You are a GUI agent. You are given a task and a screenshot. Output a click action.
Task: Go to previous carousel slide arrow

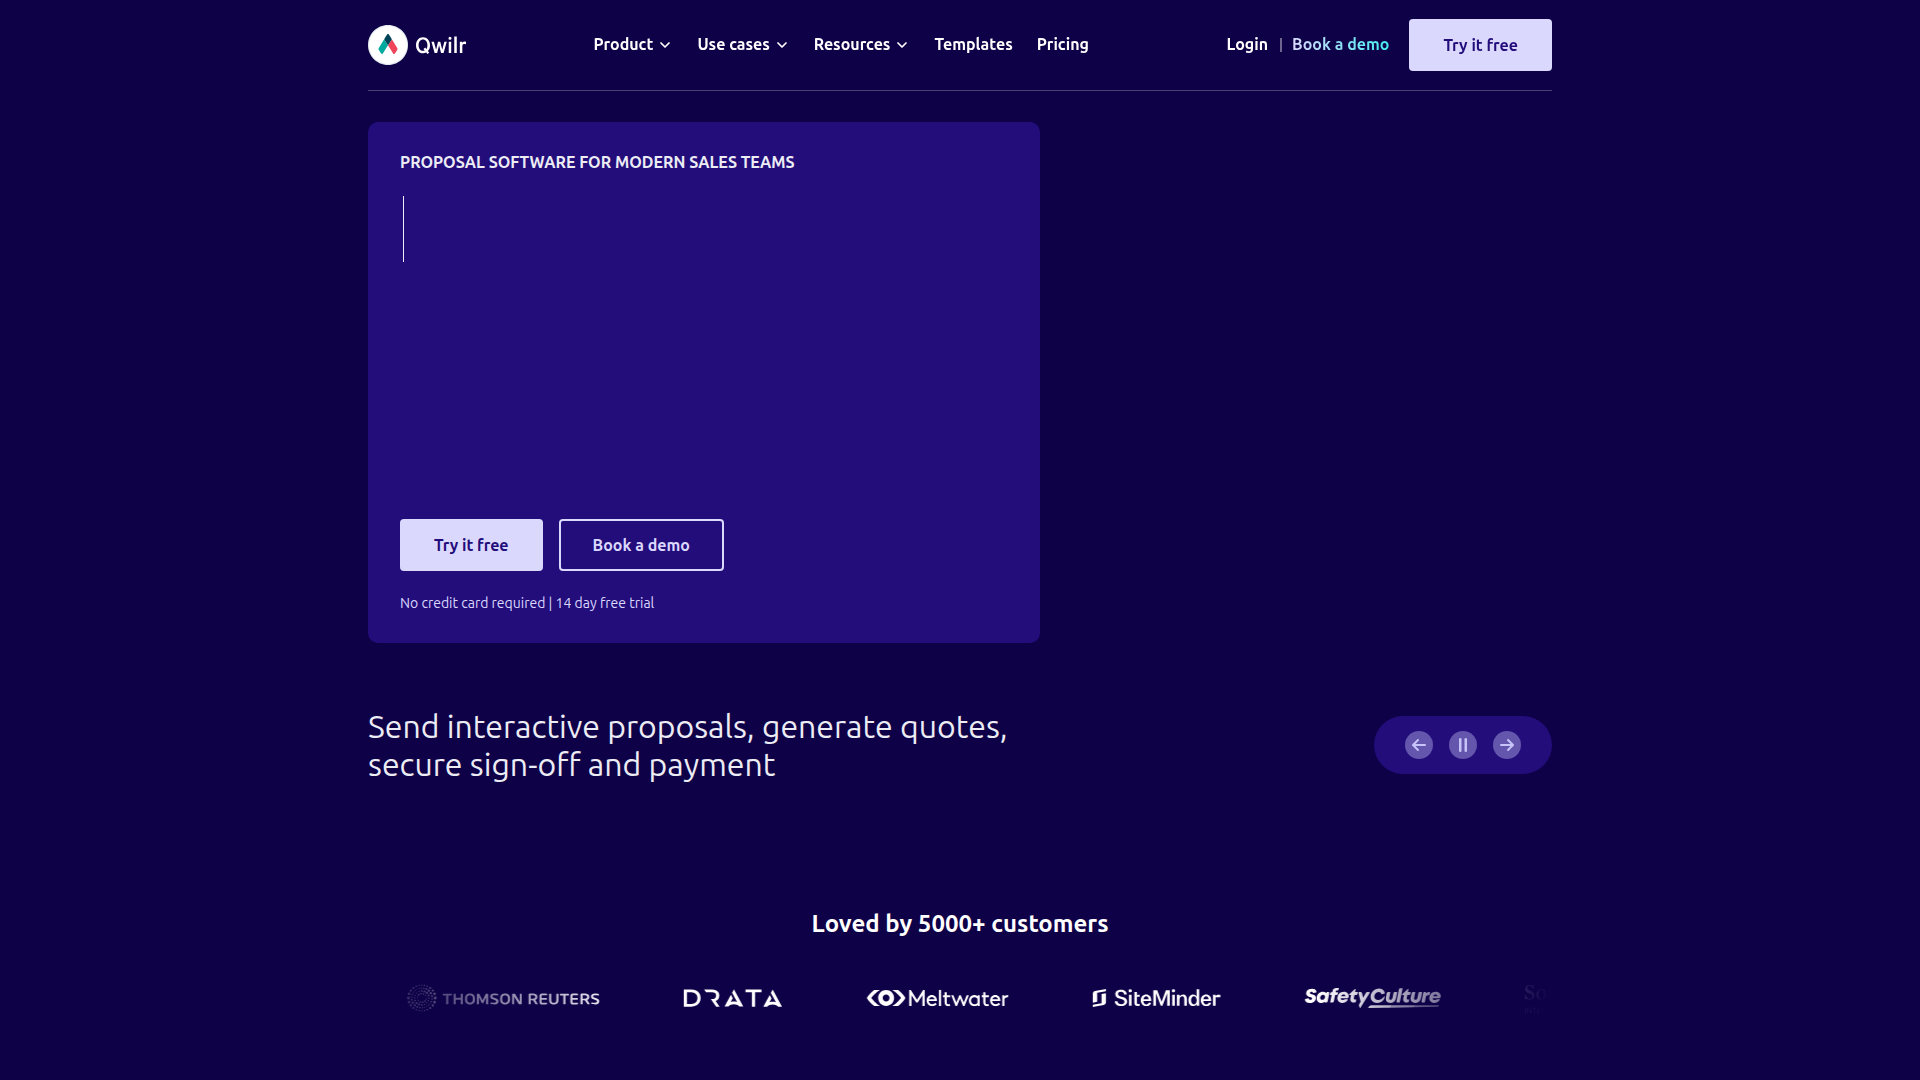click(x=1419, y=745)
